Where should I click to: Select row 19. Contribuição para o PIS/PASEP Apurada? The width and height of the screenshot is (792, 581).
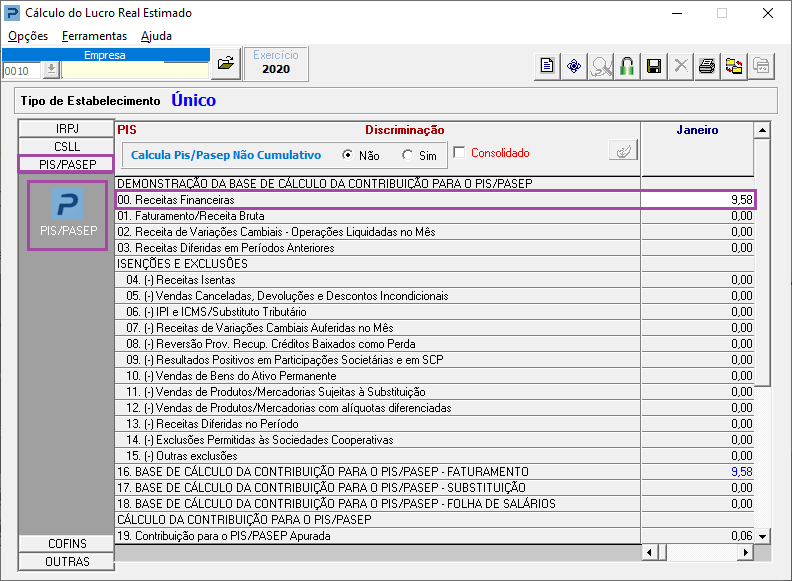coord(378,536)
